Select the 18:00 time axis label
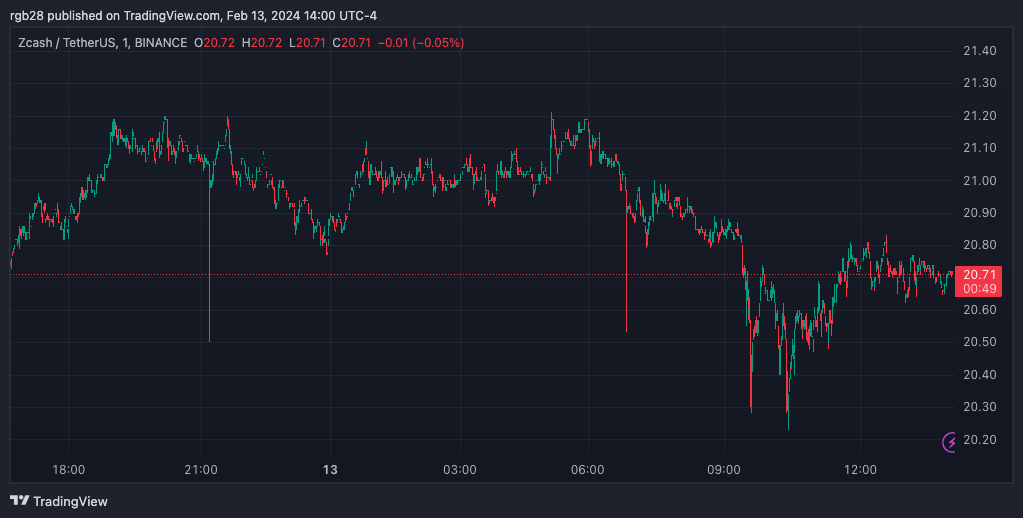Image resolution: width=1023 pixels, height=518 pixels. click(x=68, y=469)
